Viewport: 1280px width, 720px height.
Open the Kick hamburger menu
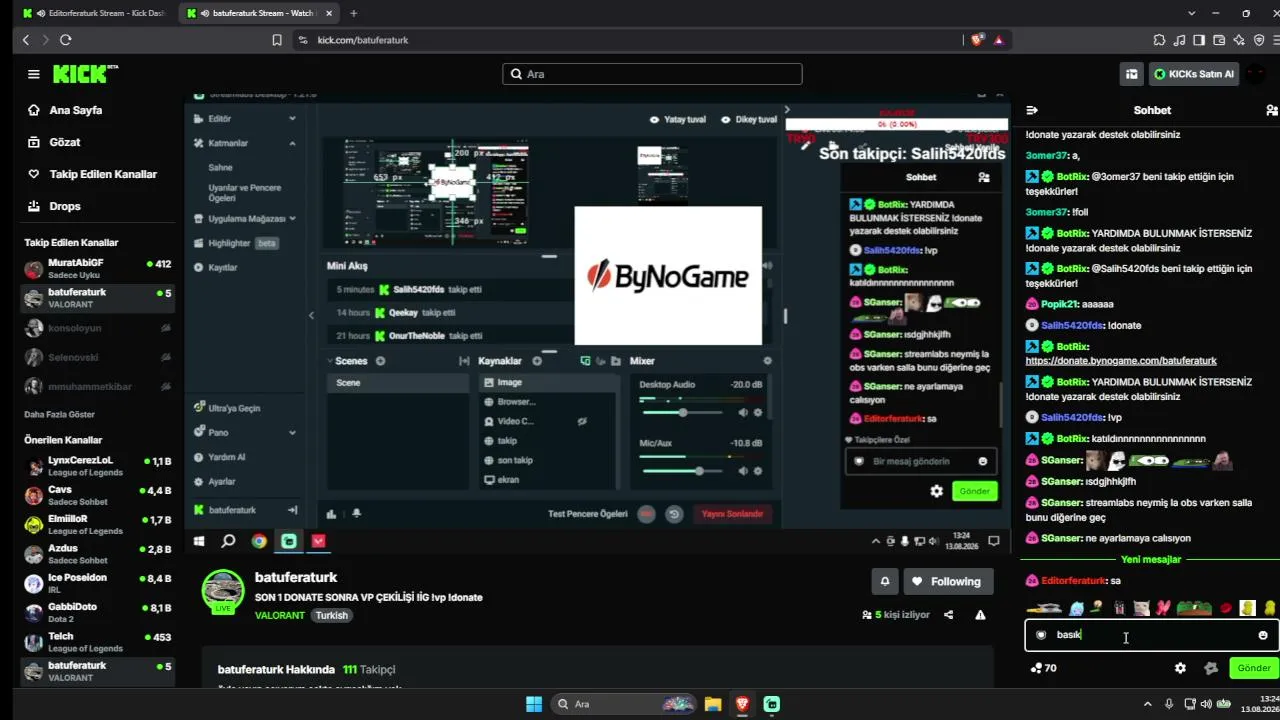34,74
